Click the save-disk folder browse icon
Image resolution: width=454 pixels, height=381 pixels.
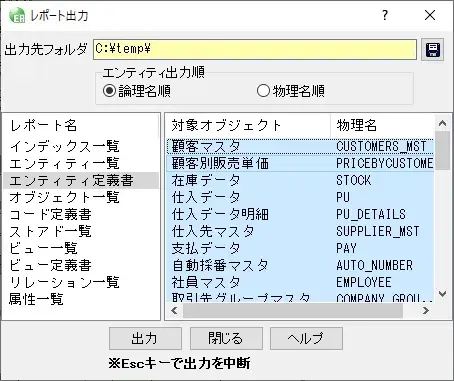[x=432, y=49]
